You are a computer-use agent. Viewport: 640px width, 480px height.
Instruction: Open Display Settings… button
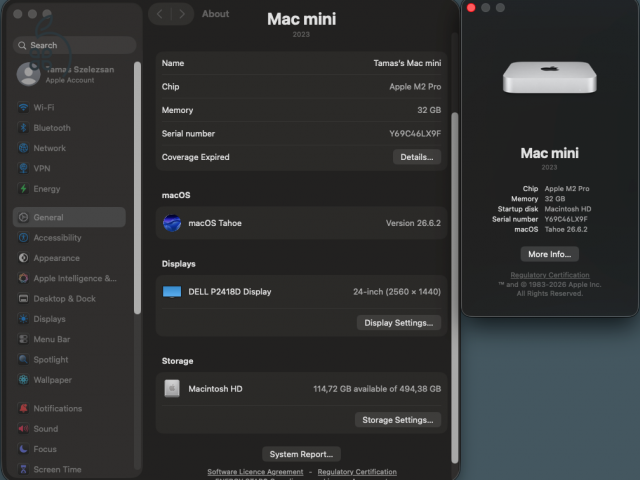399,323
